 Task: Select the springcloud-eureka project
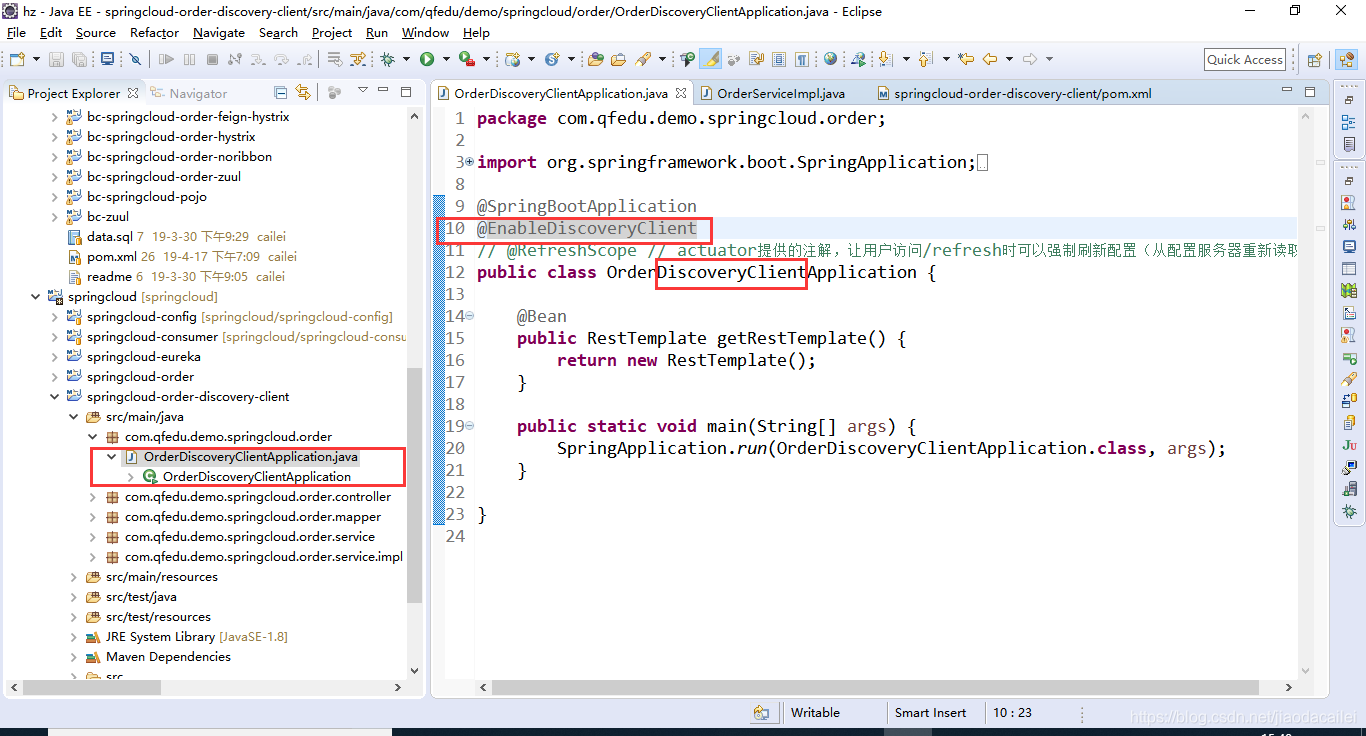tap(143, 357)
